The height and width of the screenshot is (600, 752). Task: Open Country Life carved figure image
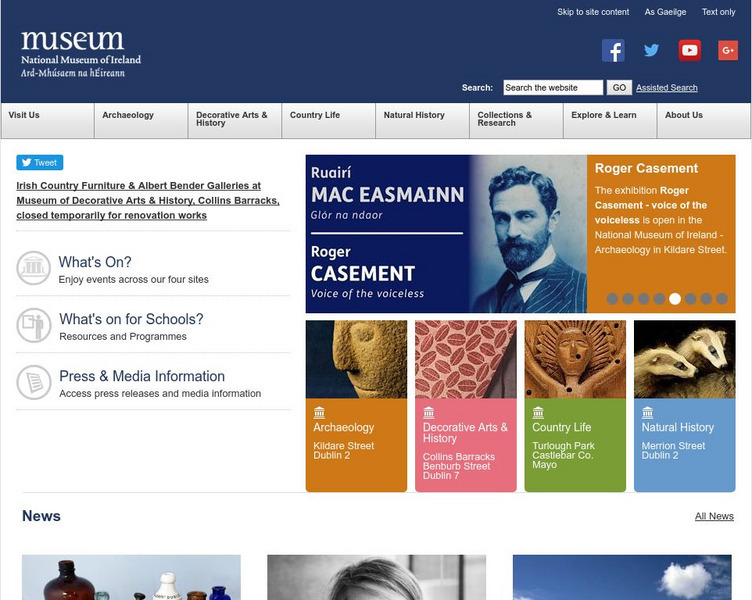pyautogui.click(x=575, y=359)
